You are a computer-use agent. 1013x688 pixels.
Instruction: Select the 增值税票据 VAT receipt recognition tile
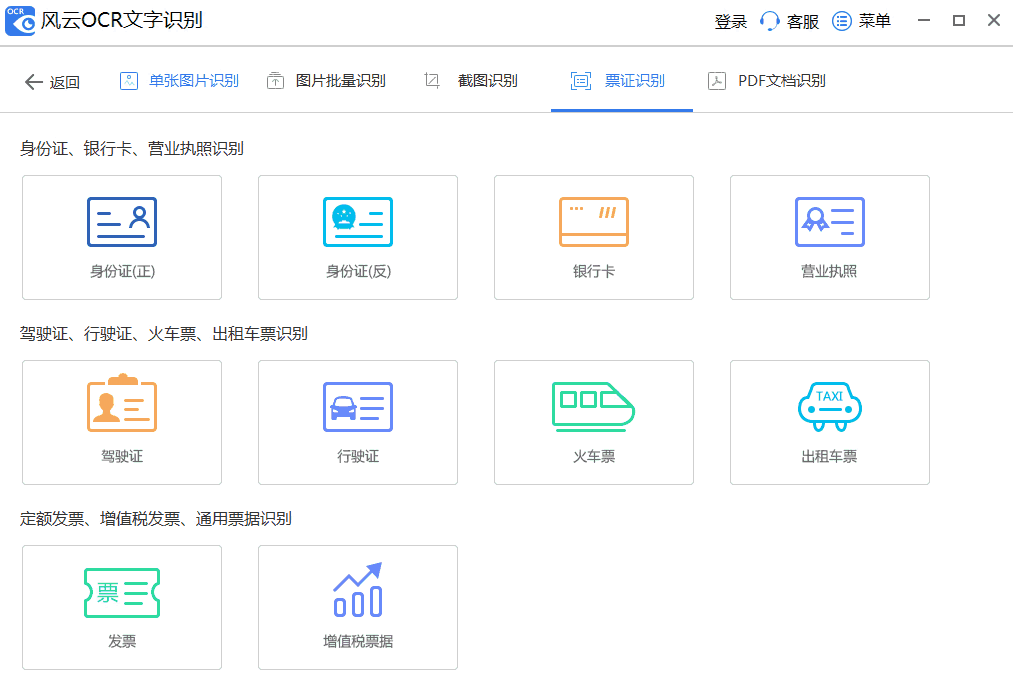click(x=357, y=607)
